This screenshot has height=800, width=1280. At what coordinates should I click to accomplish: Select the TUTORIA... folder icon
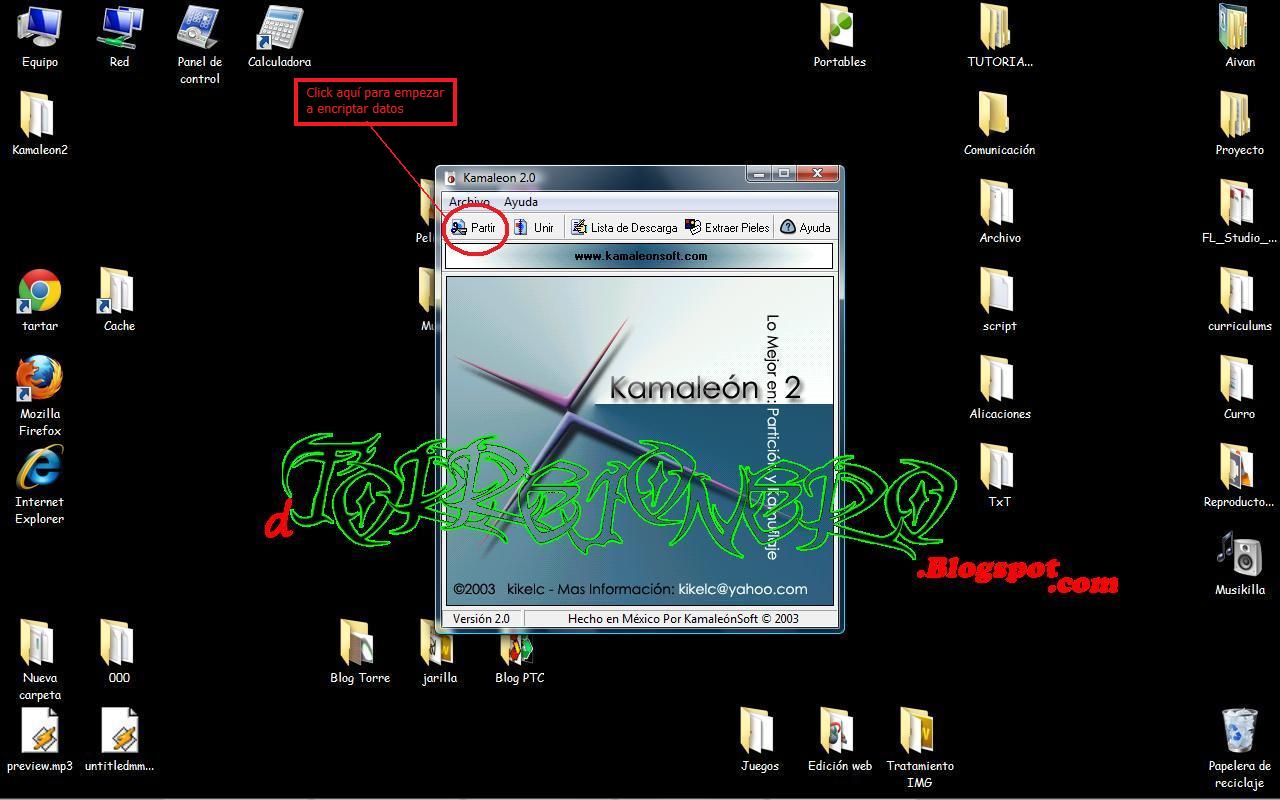(1000, 37)
